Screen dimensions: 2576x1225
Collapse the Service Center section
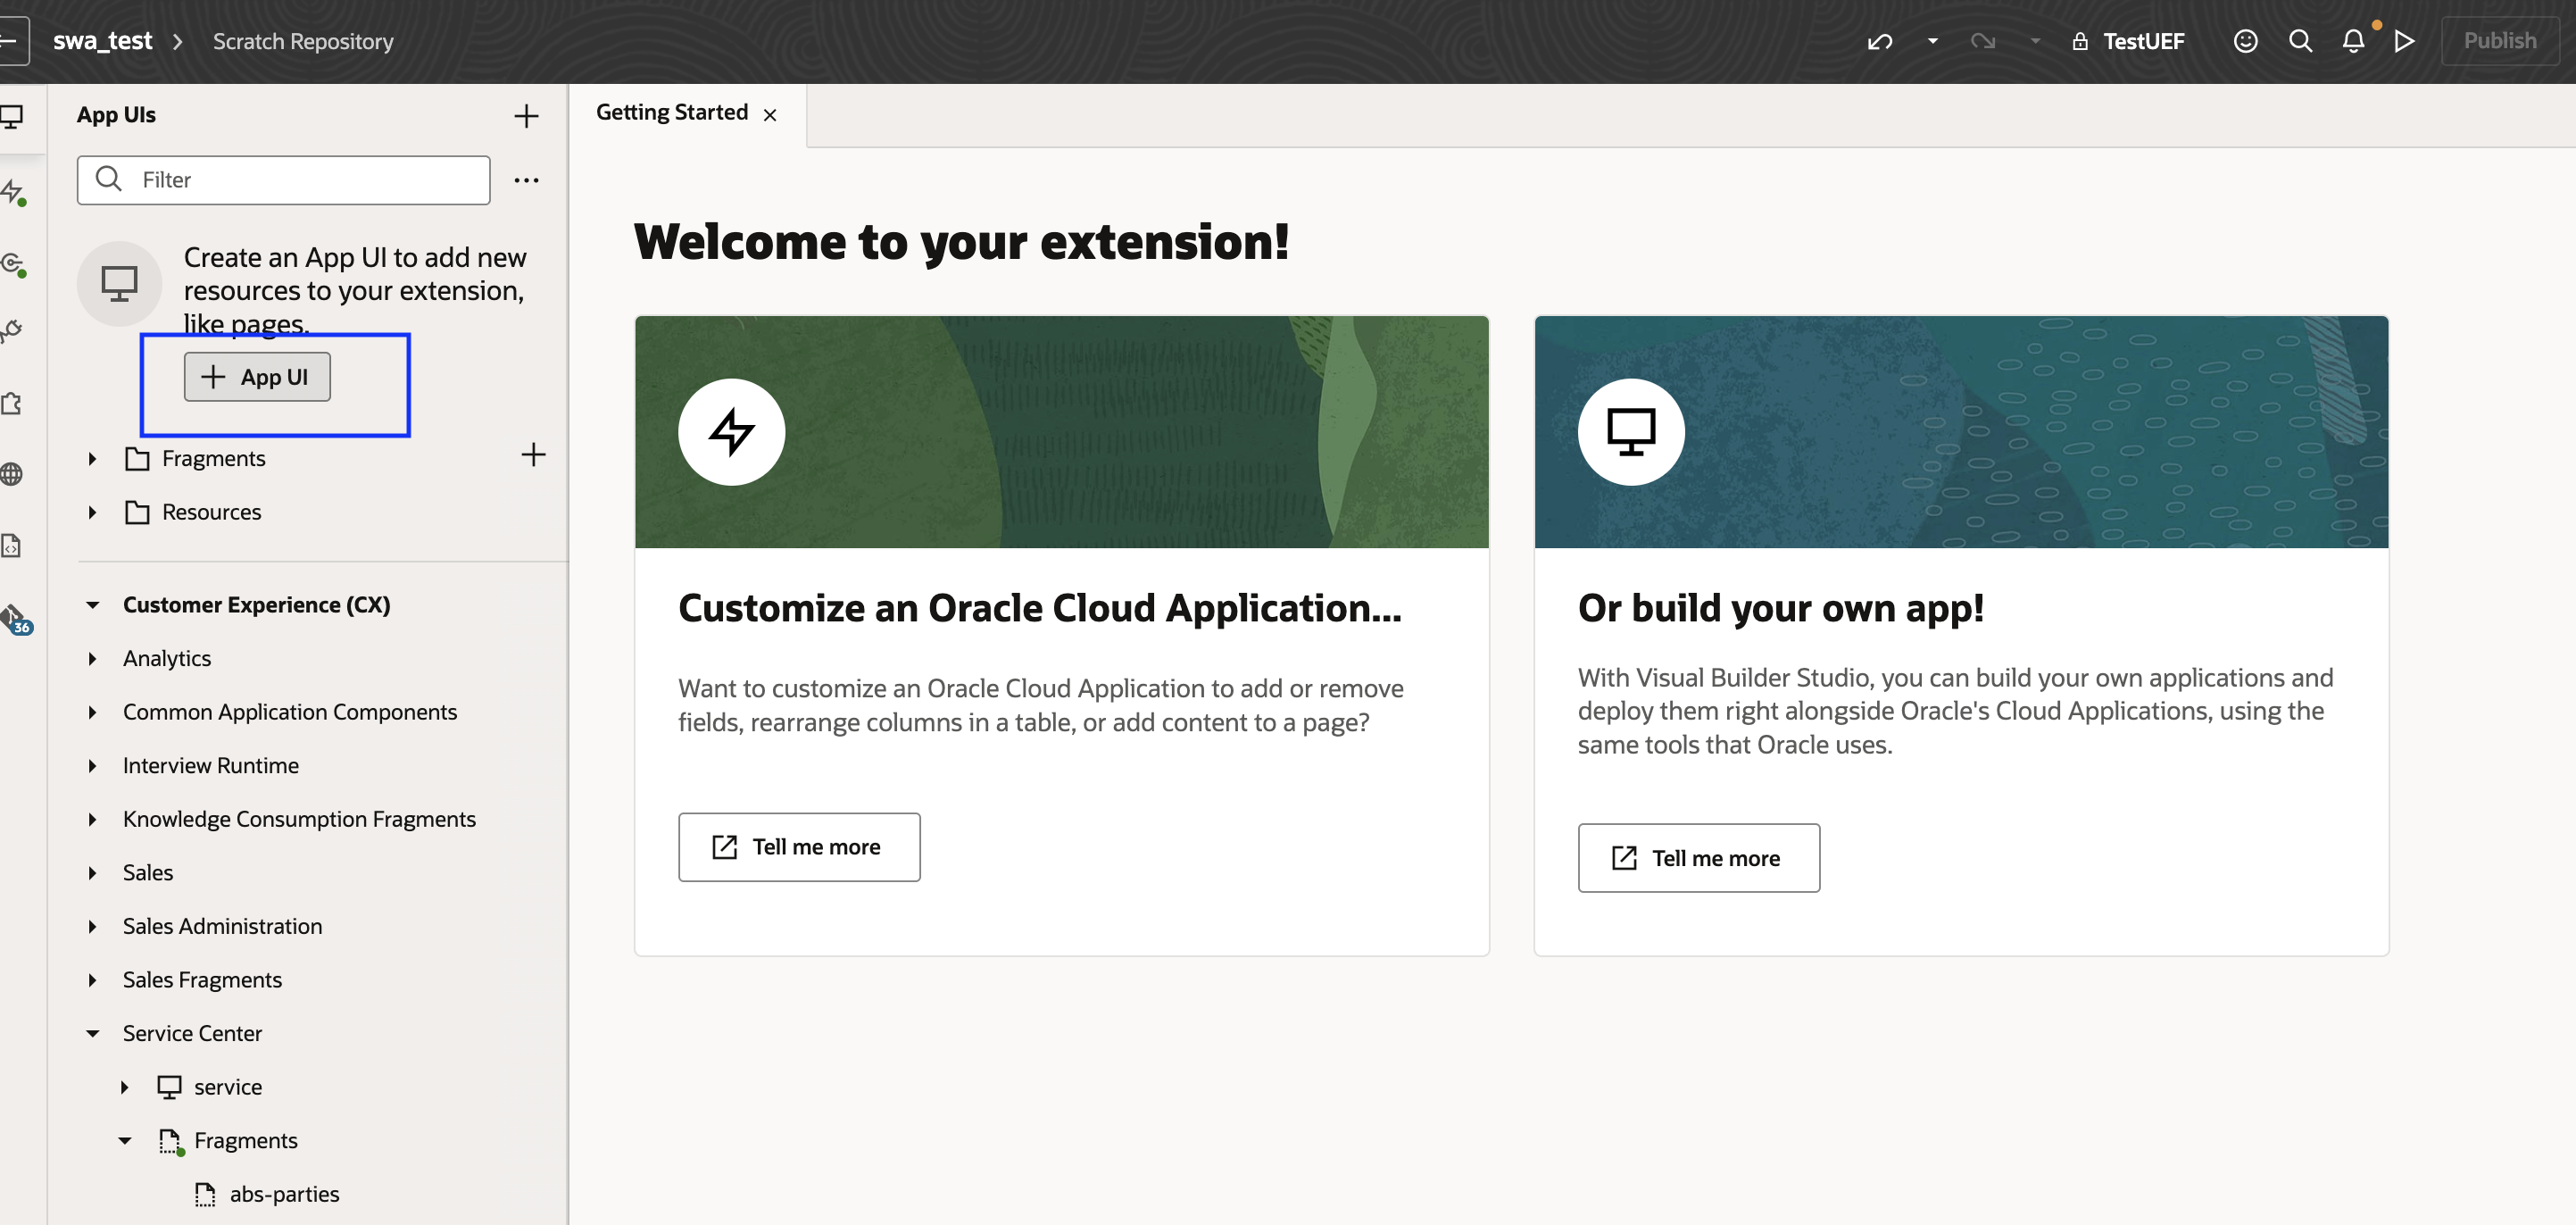[x=93, y=1032]
